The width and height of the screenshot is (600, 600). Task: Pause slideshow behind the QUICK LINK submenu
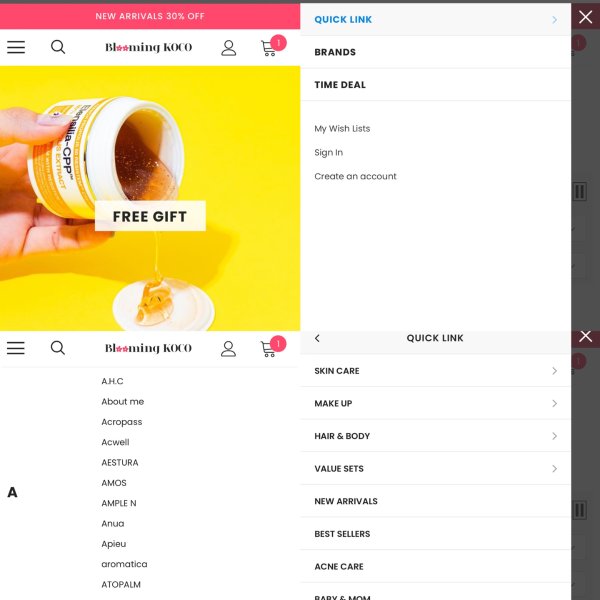580,510
